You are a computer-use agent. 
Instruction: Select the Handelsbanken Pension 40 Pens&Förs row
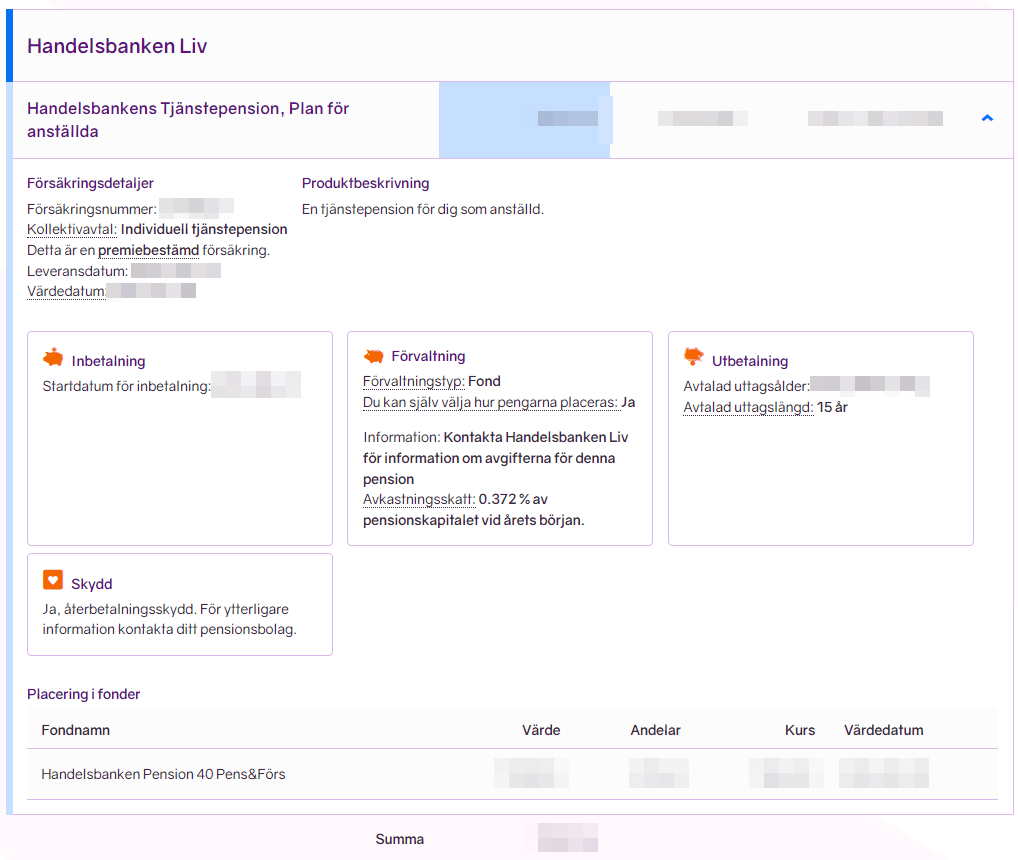click(x=163, y=774)
